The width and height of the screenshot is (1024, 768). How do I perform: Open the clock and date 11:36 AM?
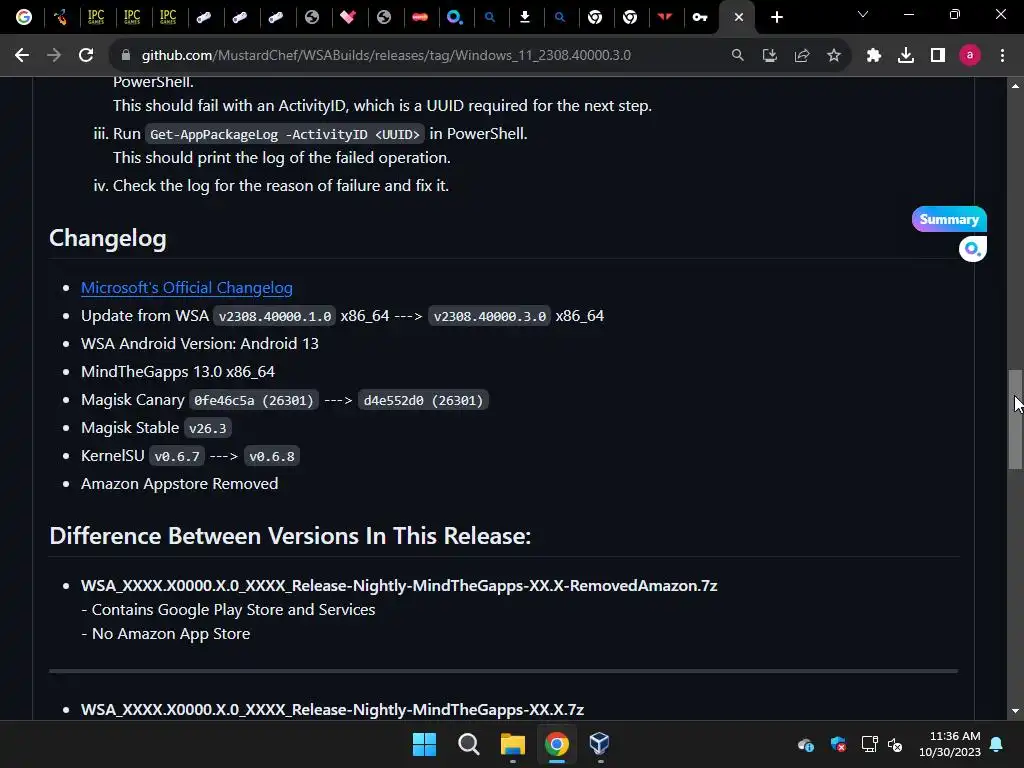[950, 744]
